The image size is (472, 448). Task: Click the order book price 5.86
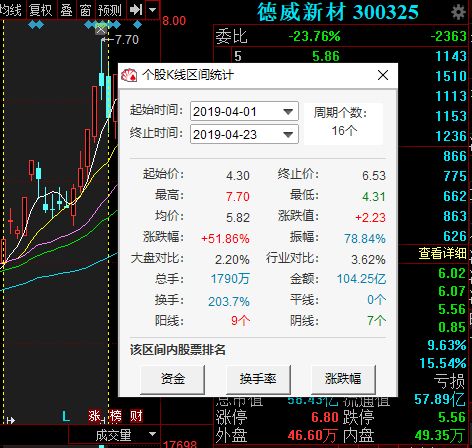pos(326,56)
